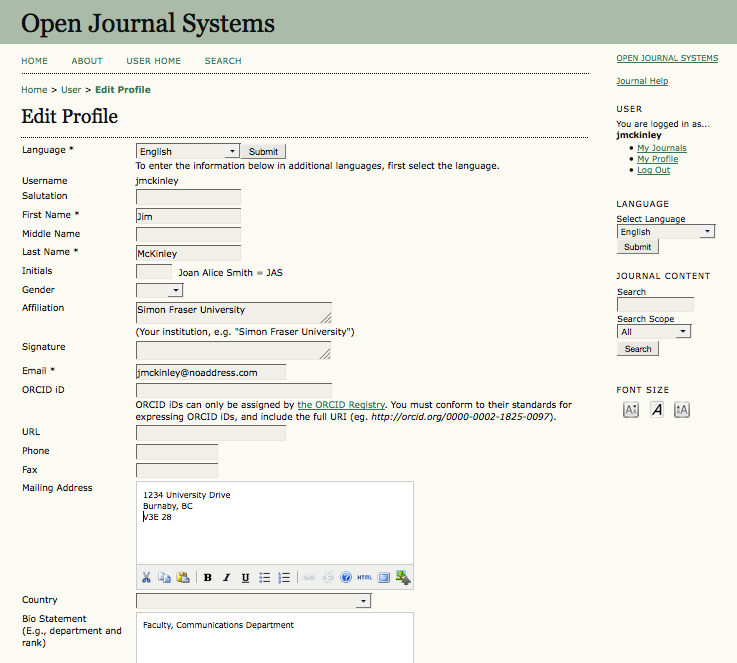Open the Country dropdown
The height and width of the screenshot is (663, 737).
point(253,601)
